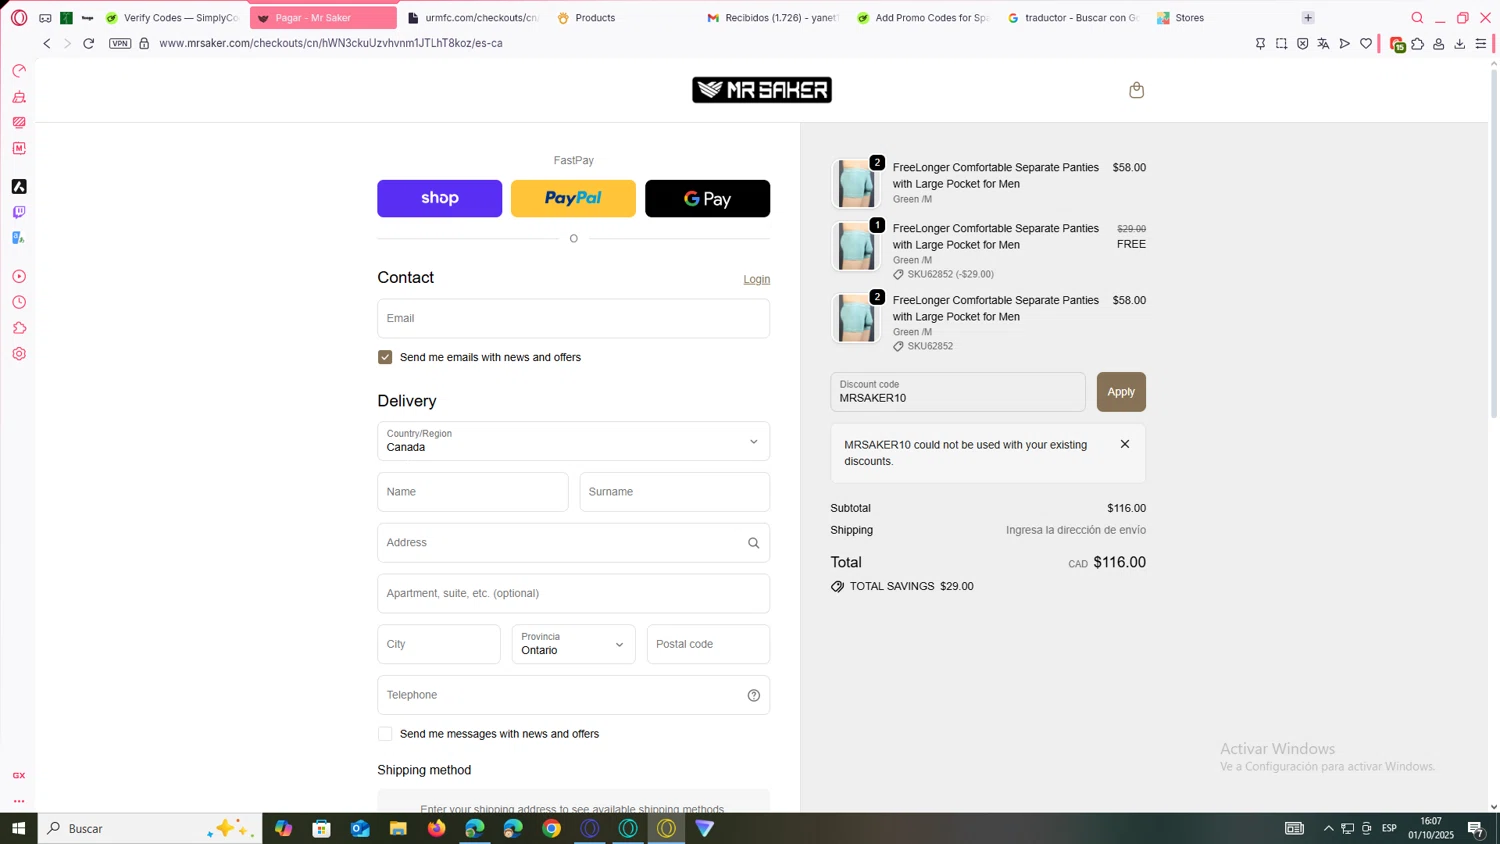Open Easy Setup sliders icon
1500x844 pixels.
pyautogui.click(x=1481, y=44)
